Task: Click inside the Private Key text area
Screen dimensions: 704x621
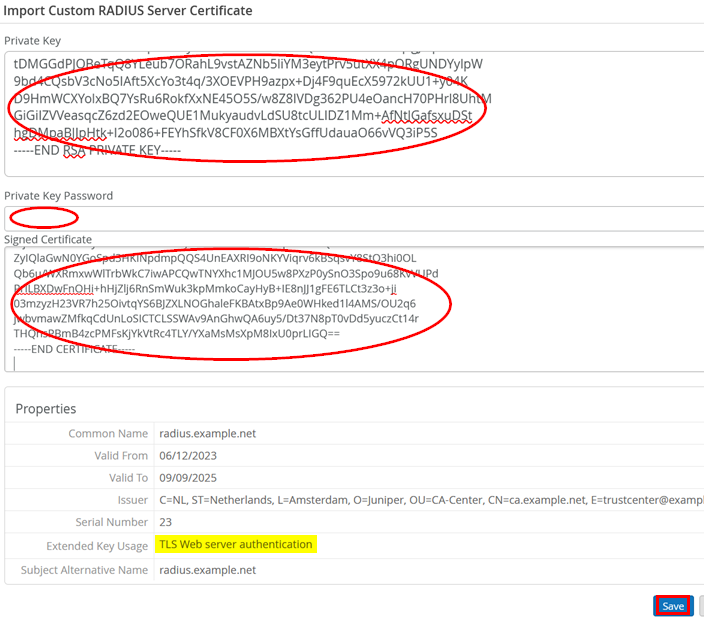Action: click(x=354, y=114)
